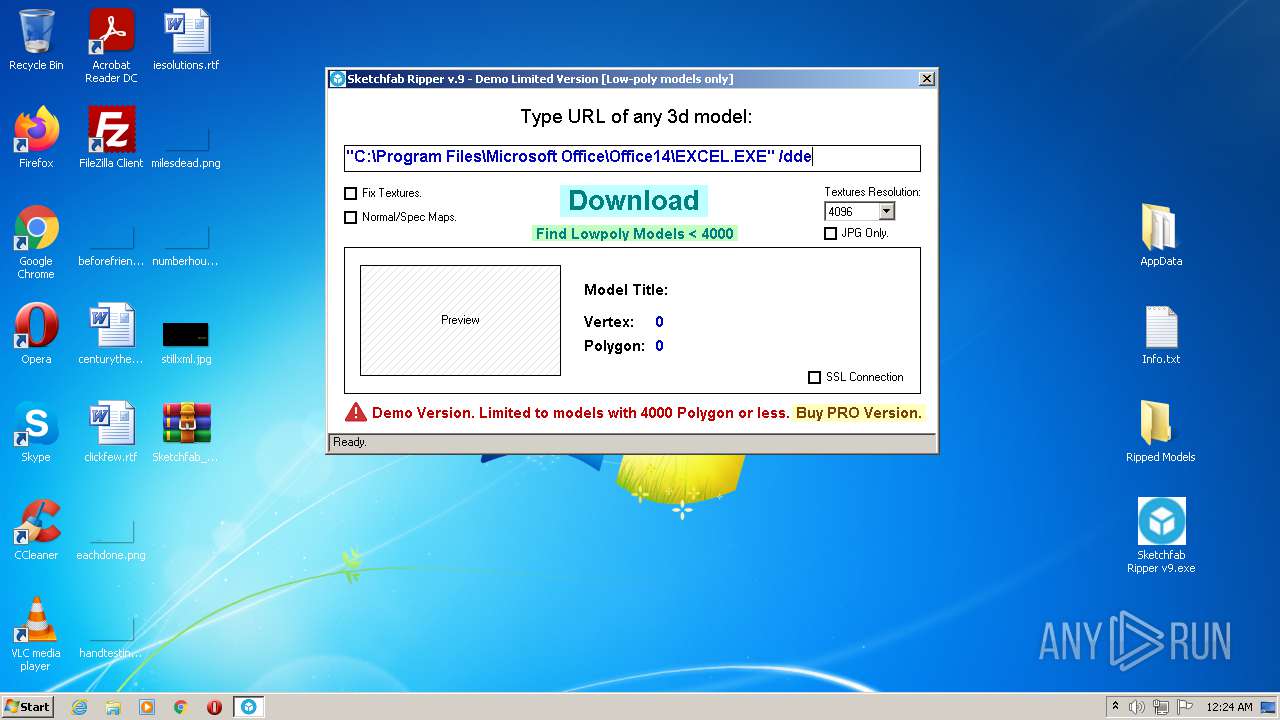Enable SSL Connection checkbox
This screenshot has height=720, width=1280.
pos(814,377)
